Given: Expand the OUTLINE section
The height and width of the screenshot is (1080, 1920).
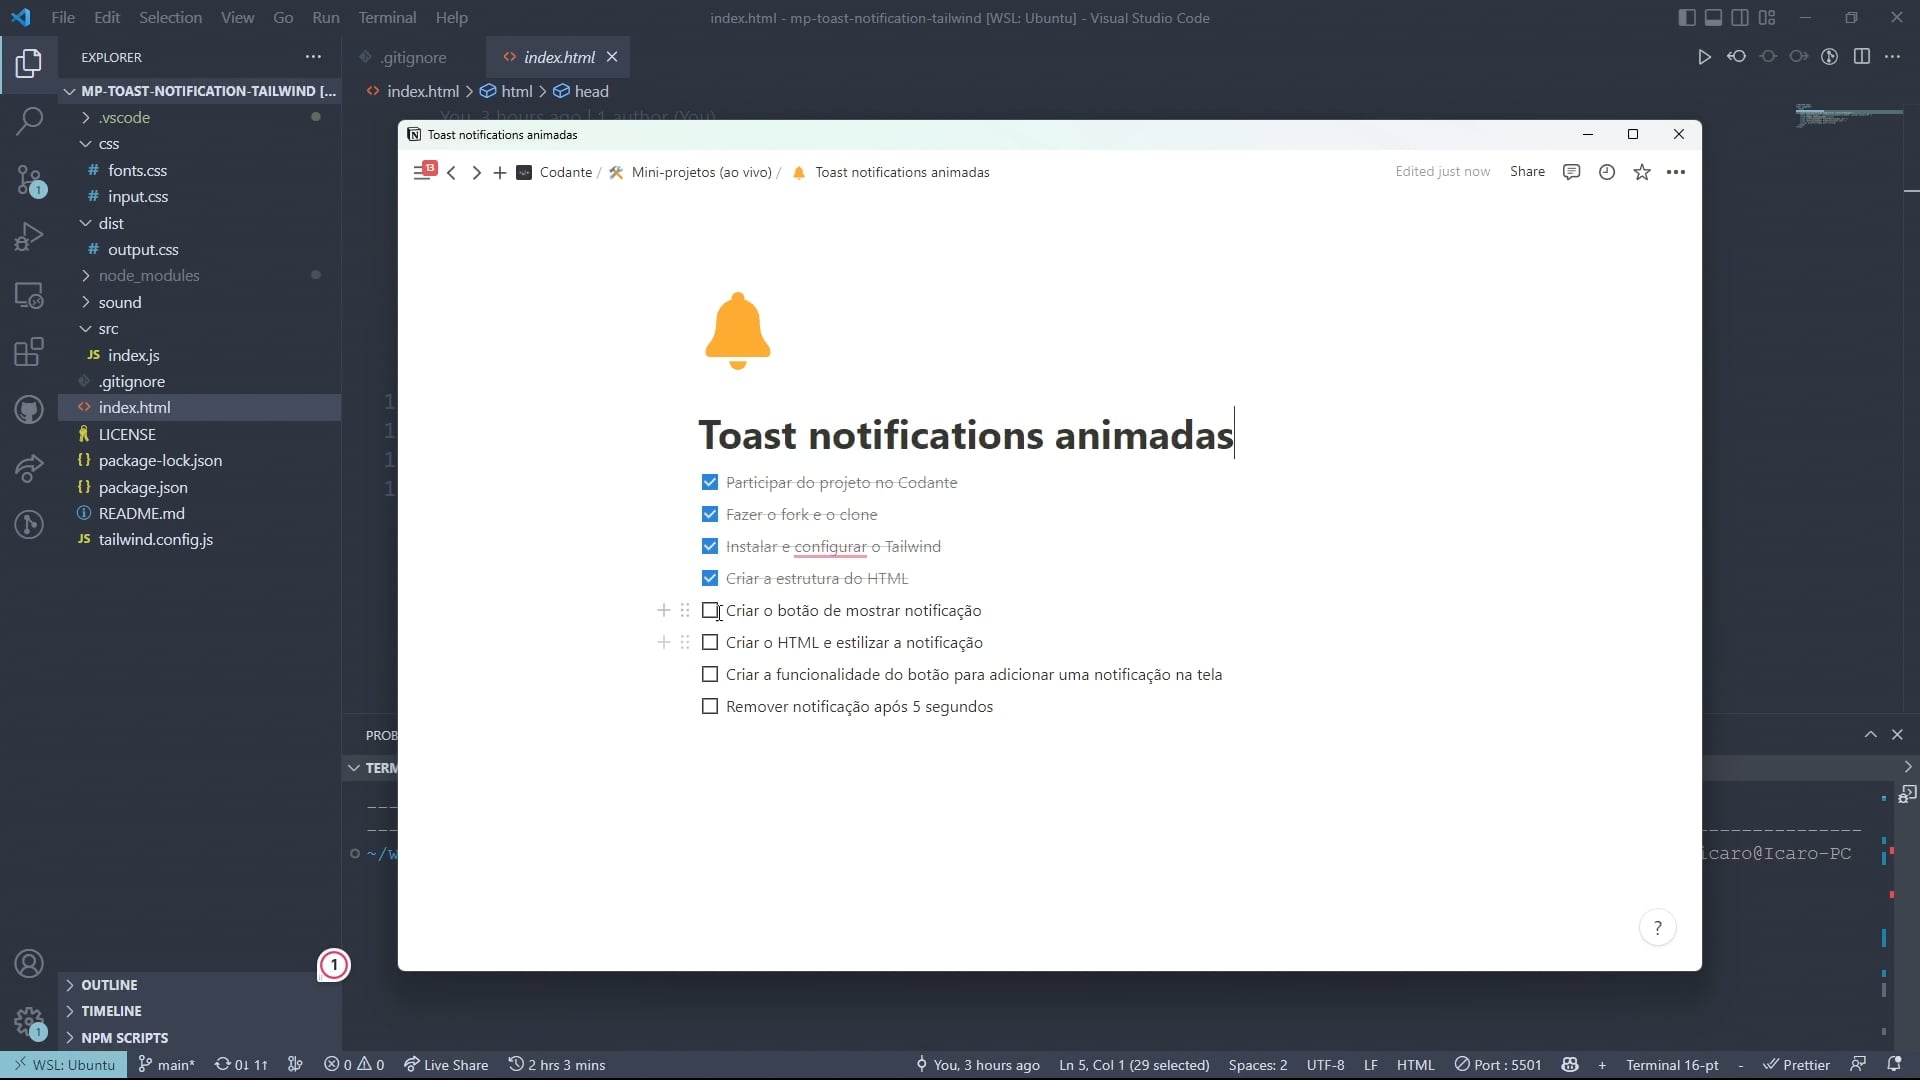Looking at the screenshot, I should pyautogui.click(x=109, y=985).
